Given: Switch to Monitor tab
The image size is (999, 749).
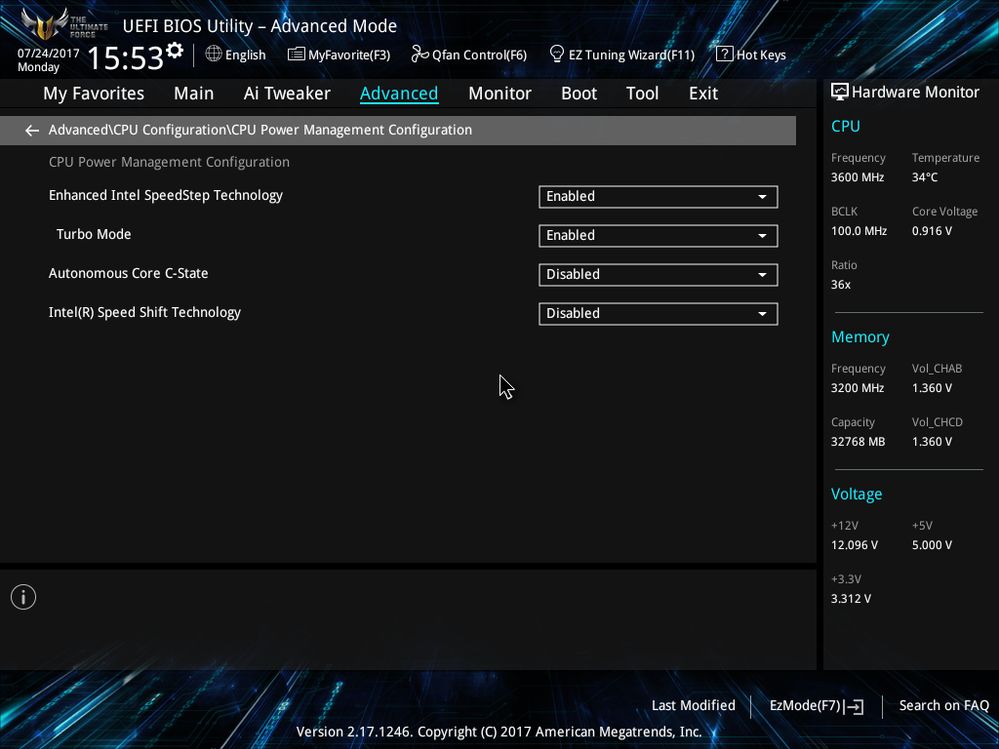Looking at the screenshot, I should [x=500, y=94].
